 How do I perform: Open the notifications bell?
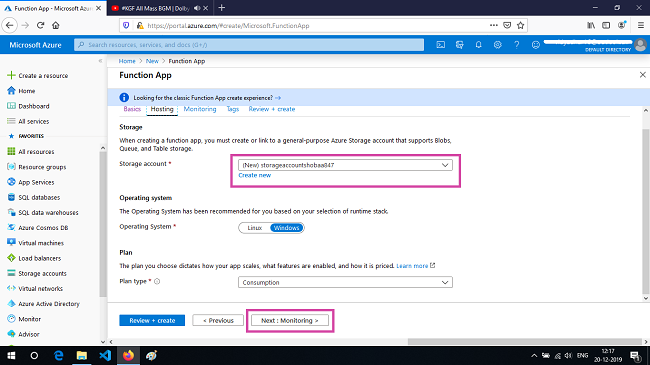tap(478, 45)
